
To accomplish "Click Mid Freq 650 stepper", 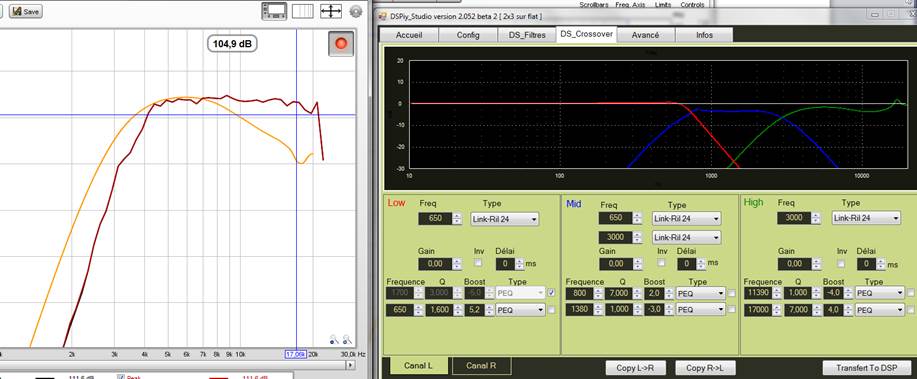I will [638, 219].
